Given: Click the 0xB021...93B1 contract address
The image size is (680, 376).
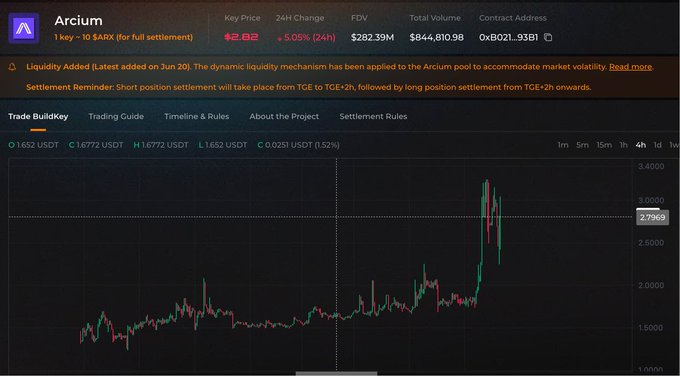Looking at the screenshot, I should [508, 37].
